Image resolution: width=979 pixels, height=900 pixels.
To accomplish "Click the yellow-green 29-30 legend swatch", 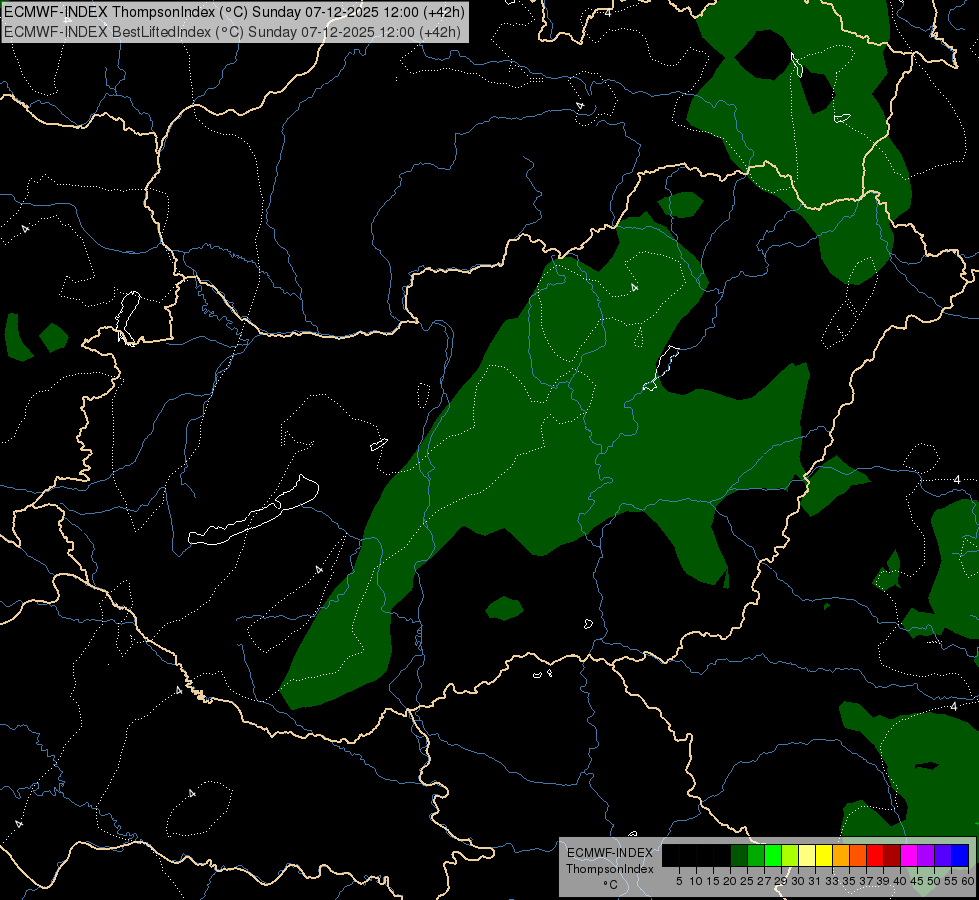I will pyautogui.click(x=790, y=855).
